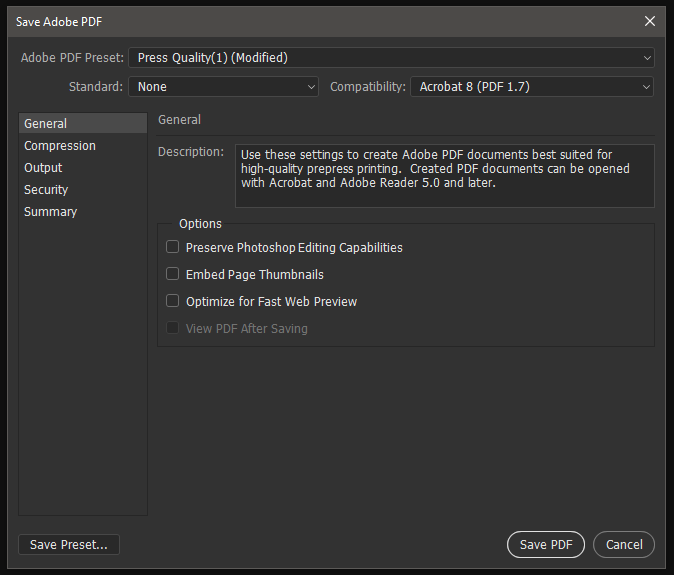Open the Adobe PDF Preset dropdown
The width and height of the screenshot is (674, 575).
pos(391,58)
